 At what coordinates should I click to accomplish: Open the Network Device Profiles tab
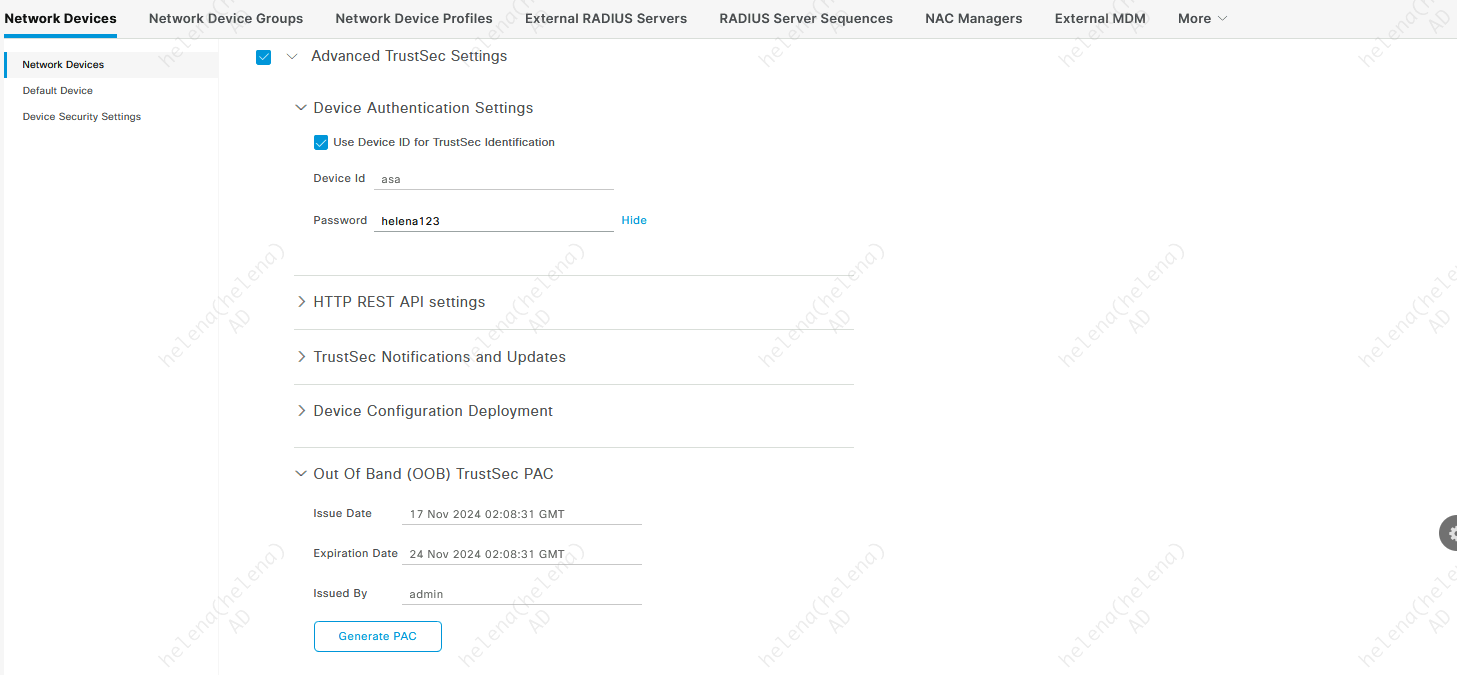click(414, 18)
